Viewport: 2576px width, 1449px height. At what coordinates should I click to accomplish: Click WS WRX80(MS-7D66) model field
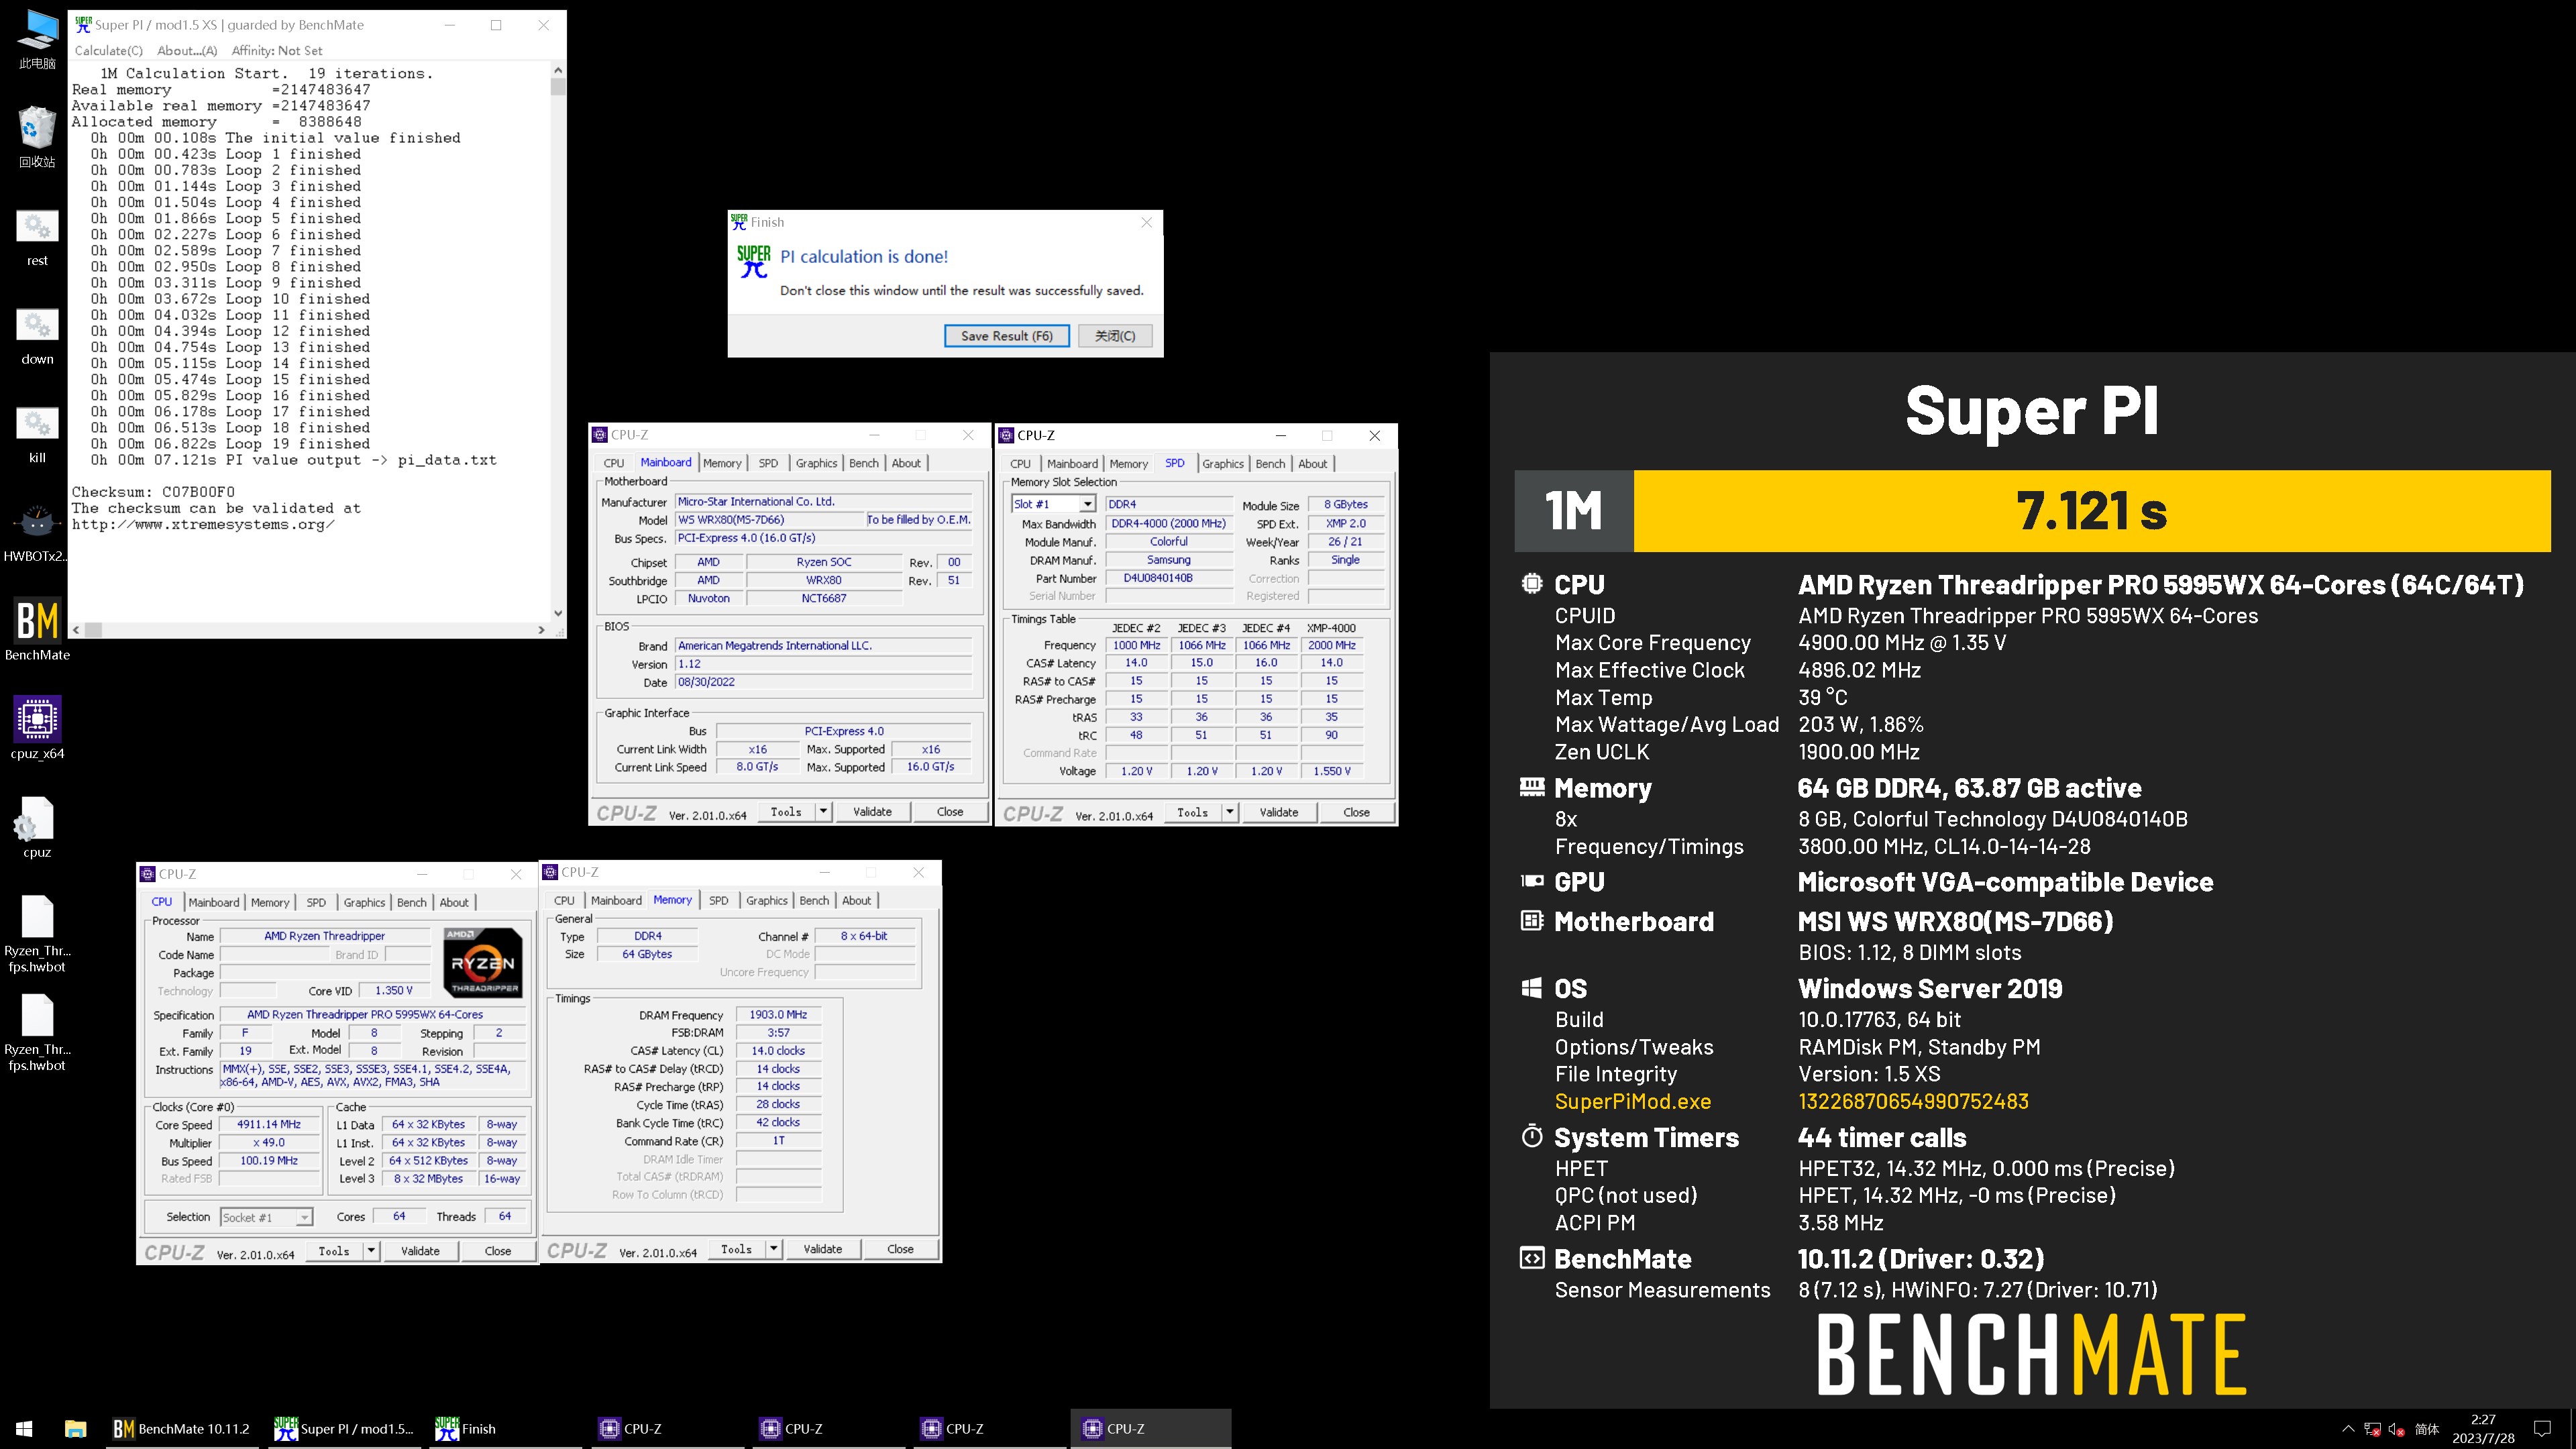click(x=768, y=520)
